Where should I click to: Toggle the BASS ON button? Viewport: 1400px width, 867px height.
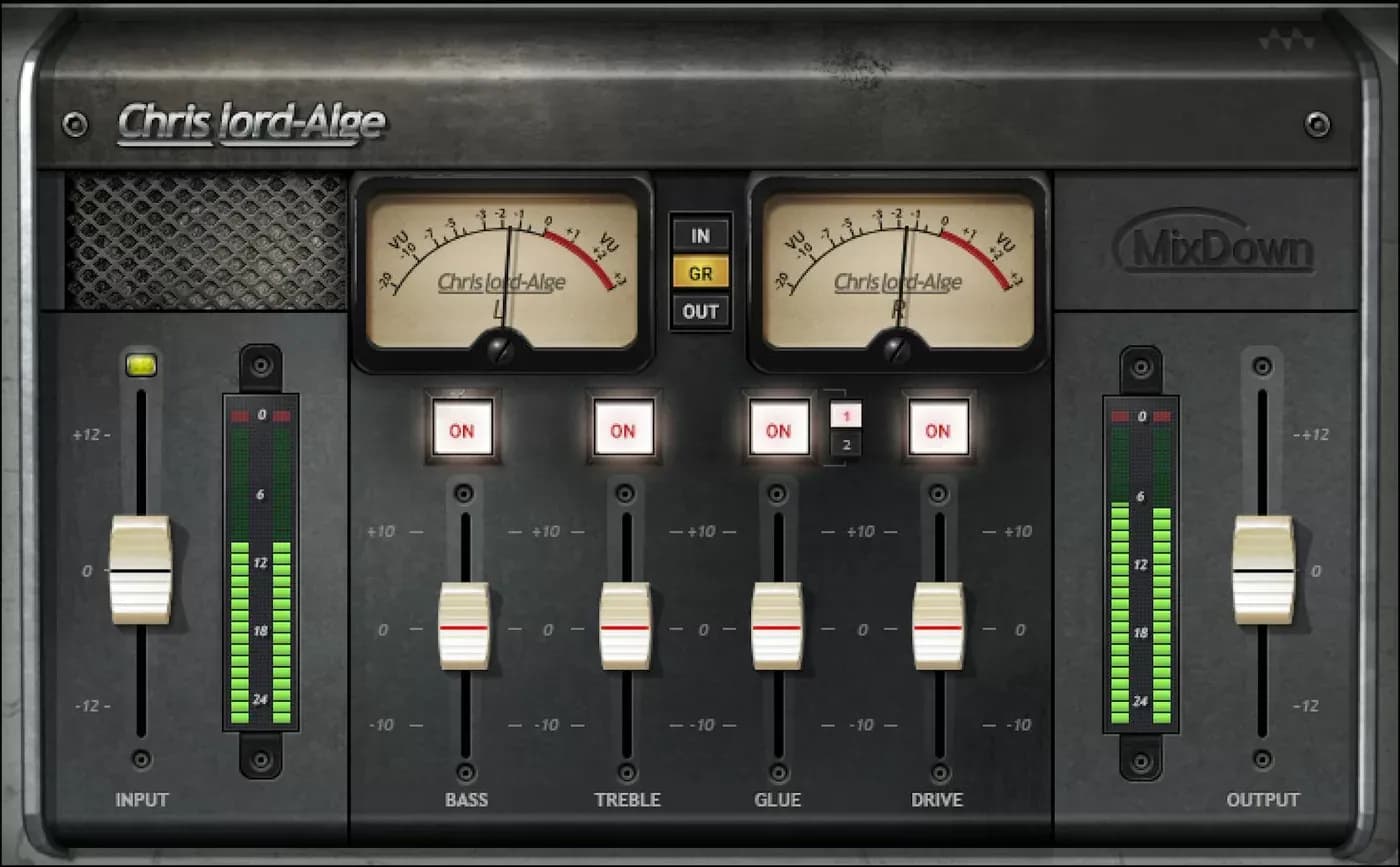[x=462, y=428]
